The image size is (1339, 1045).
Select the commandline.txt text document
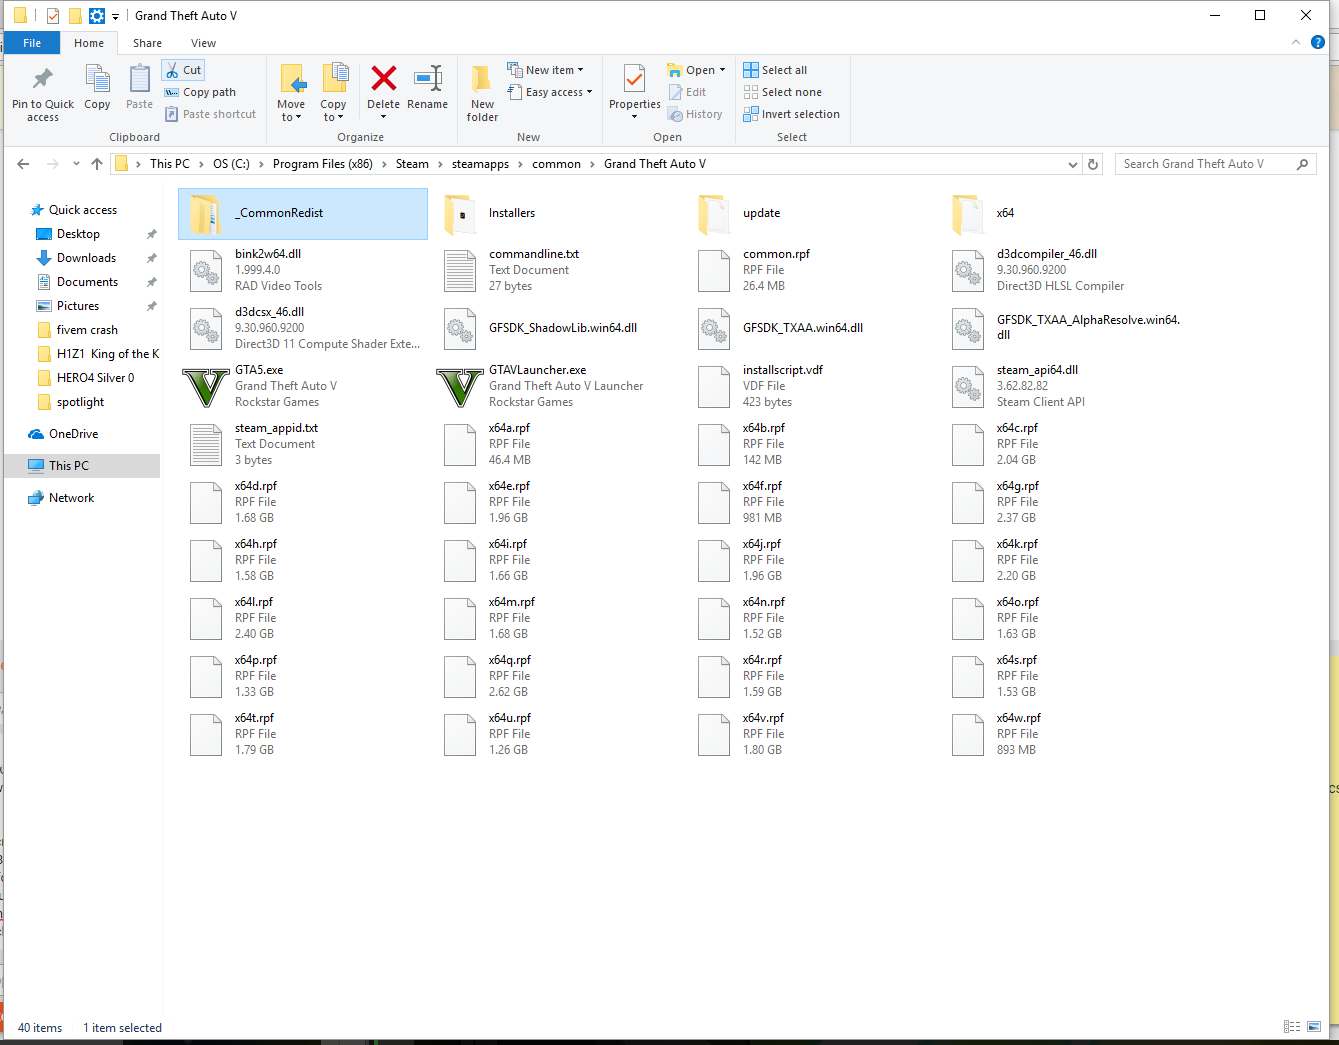(x=512, y=270)
